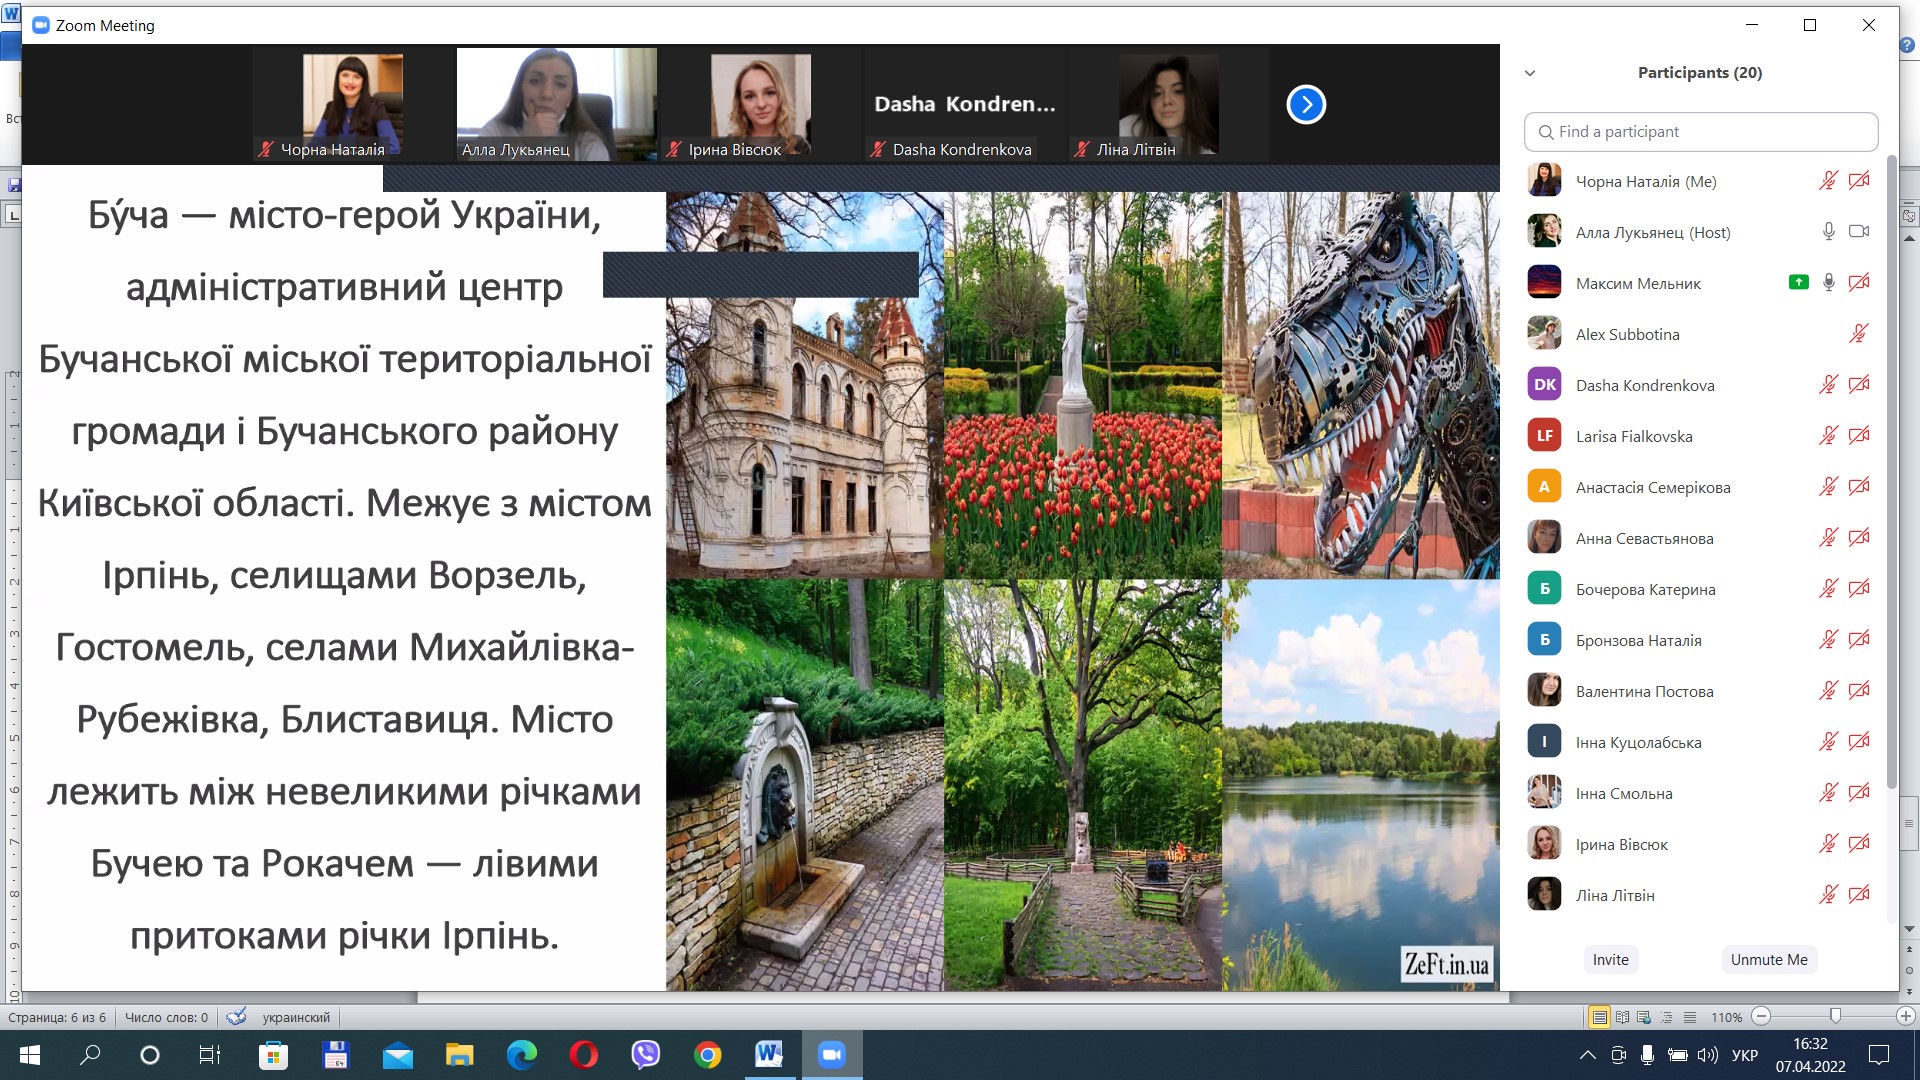Click the Invite button

pos(1610,959)
